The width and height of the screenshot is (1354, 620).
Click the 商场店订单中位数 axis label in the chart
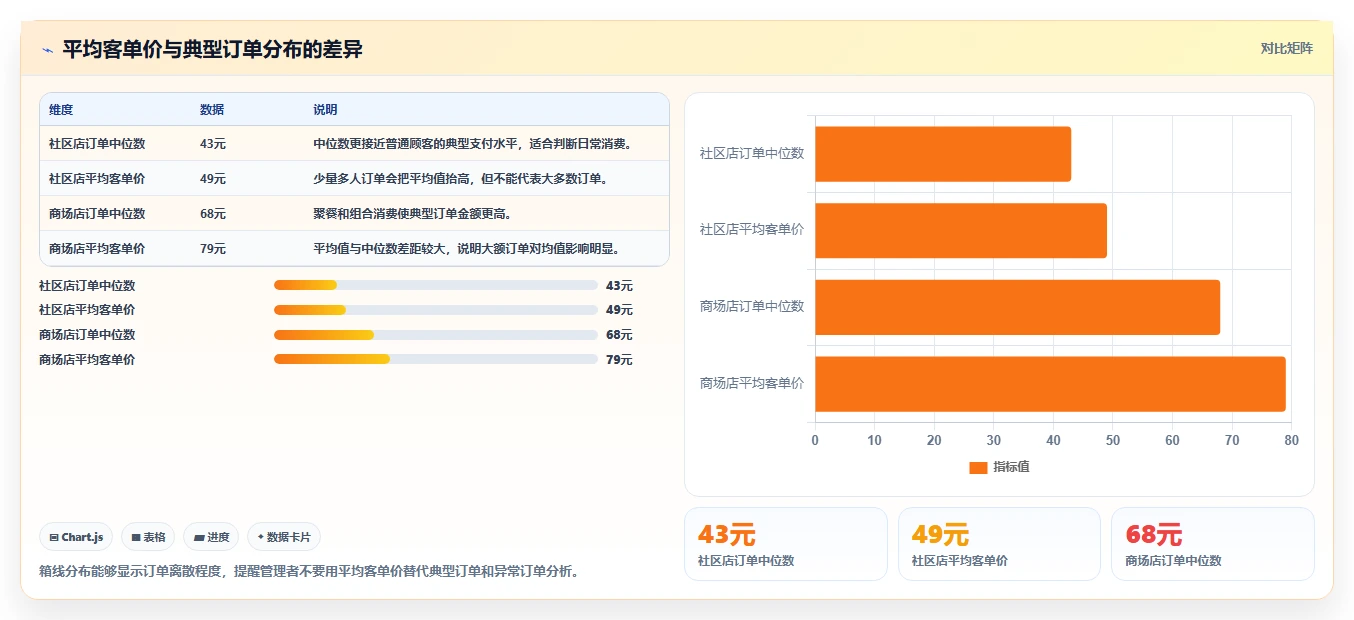point(752,307)
